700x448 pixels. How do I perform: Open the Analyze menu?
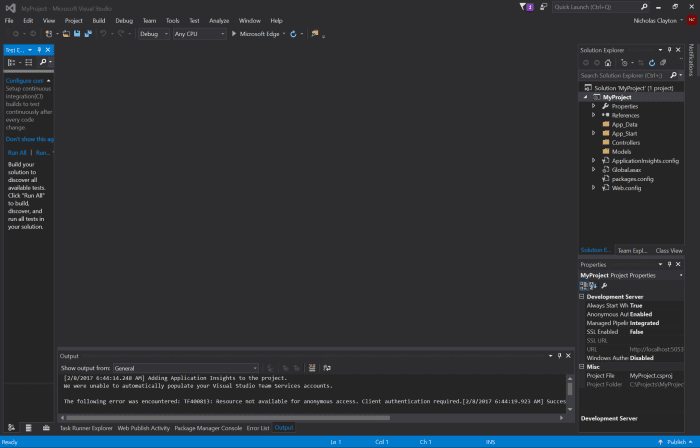click(219, 20)
